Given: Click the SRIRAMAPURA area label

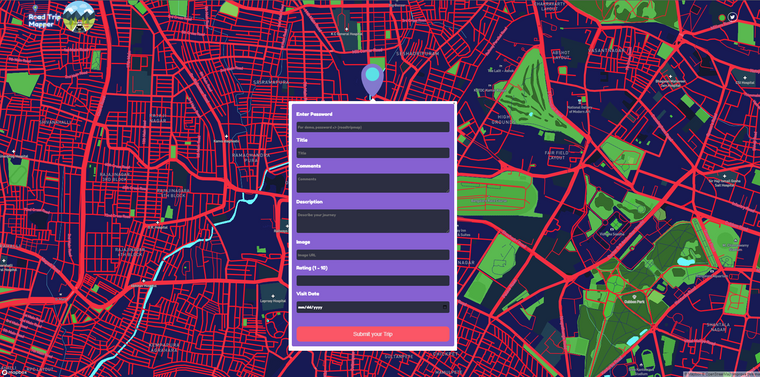Looking at the screenshot, I should [271, 83].
